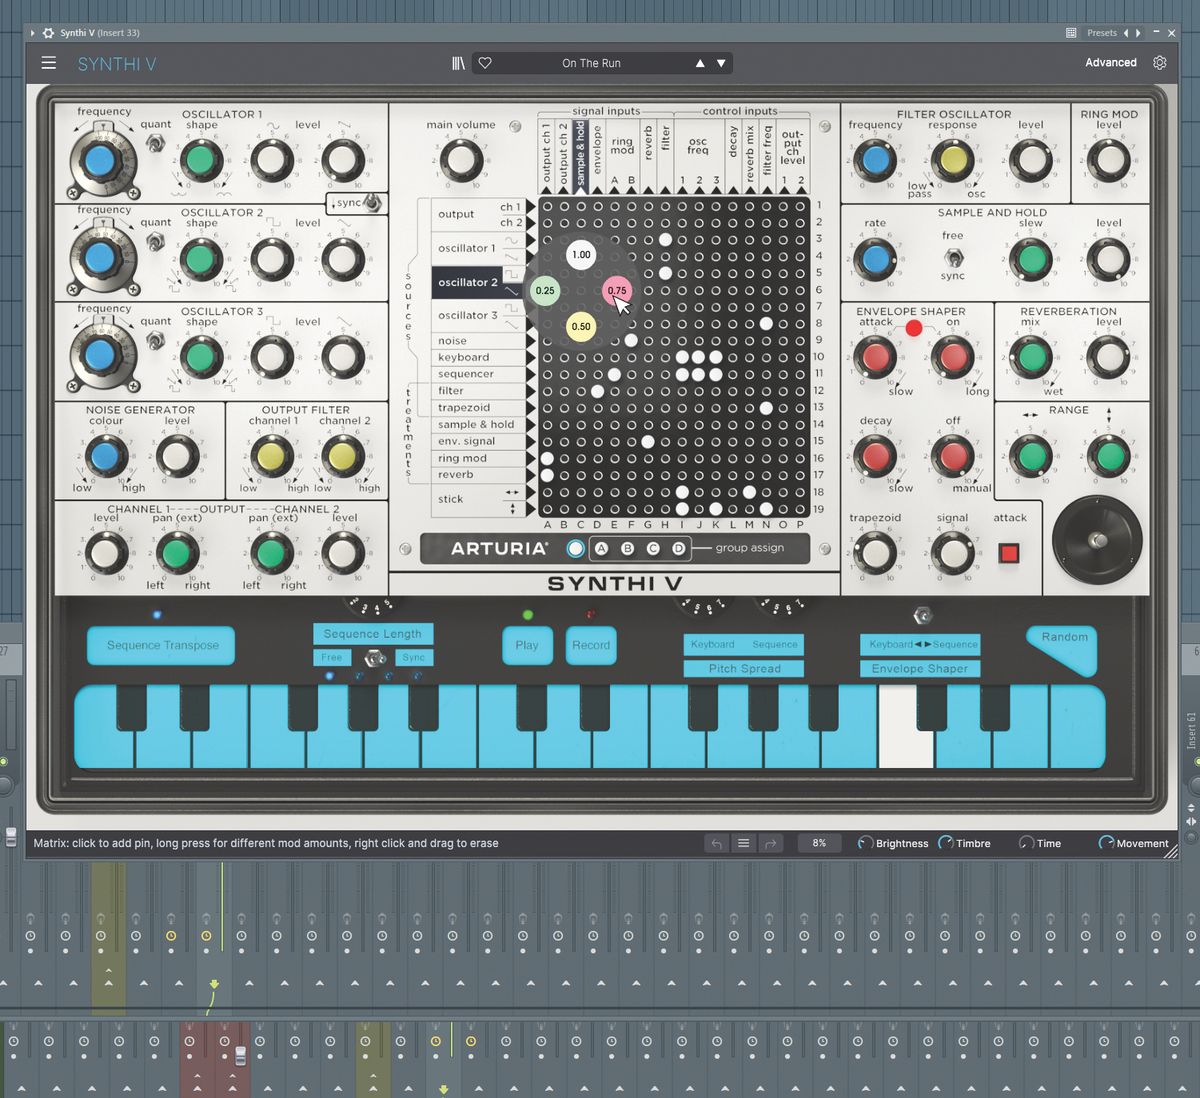Click the Sequence Transpose button
This screenshot has width=1200, height=1098.
pyautogui.click(x=162, y=645)
